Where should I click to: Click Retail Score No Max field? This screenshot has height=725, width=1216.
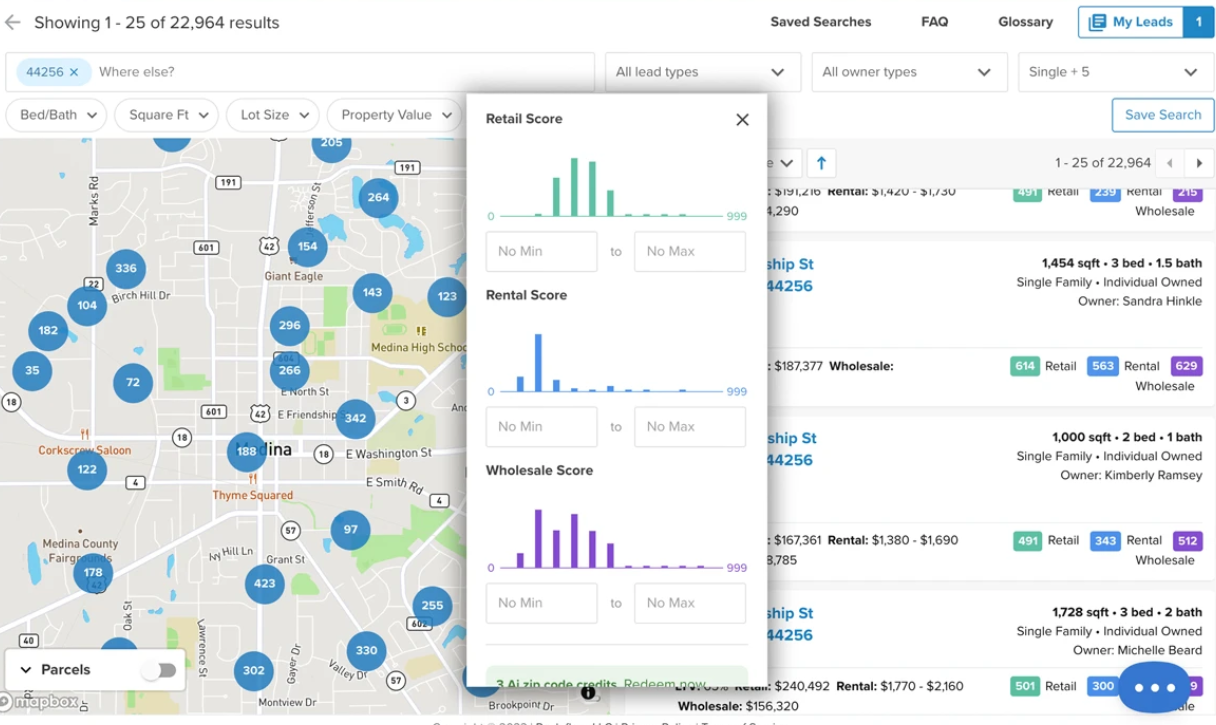click(690, 252)
